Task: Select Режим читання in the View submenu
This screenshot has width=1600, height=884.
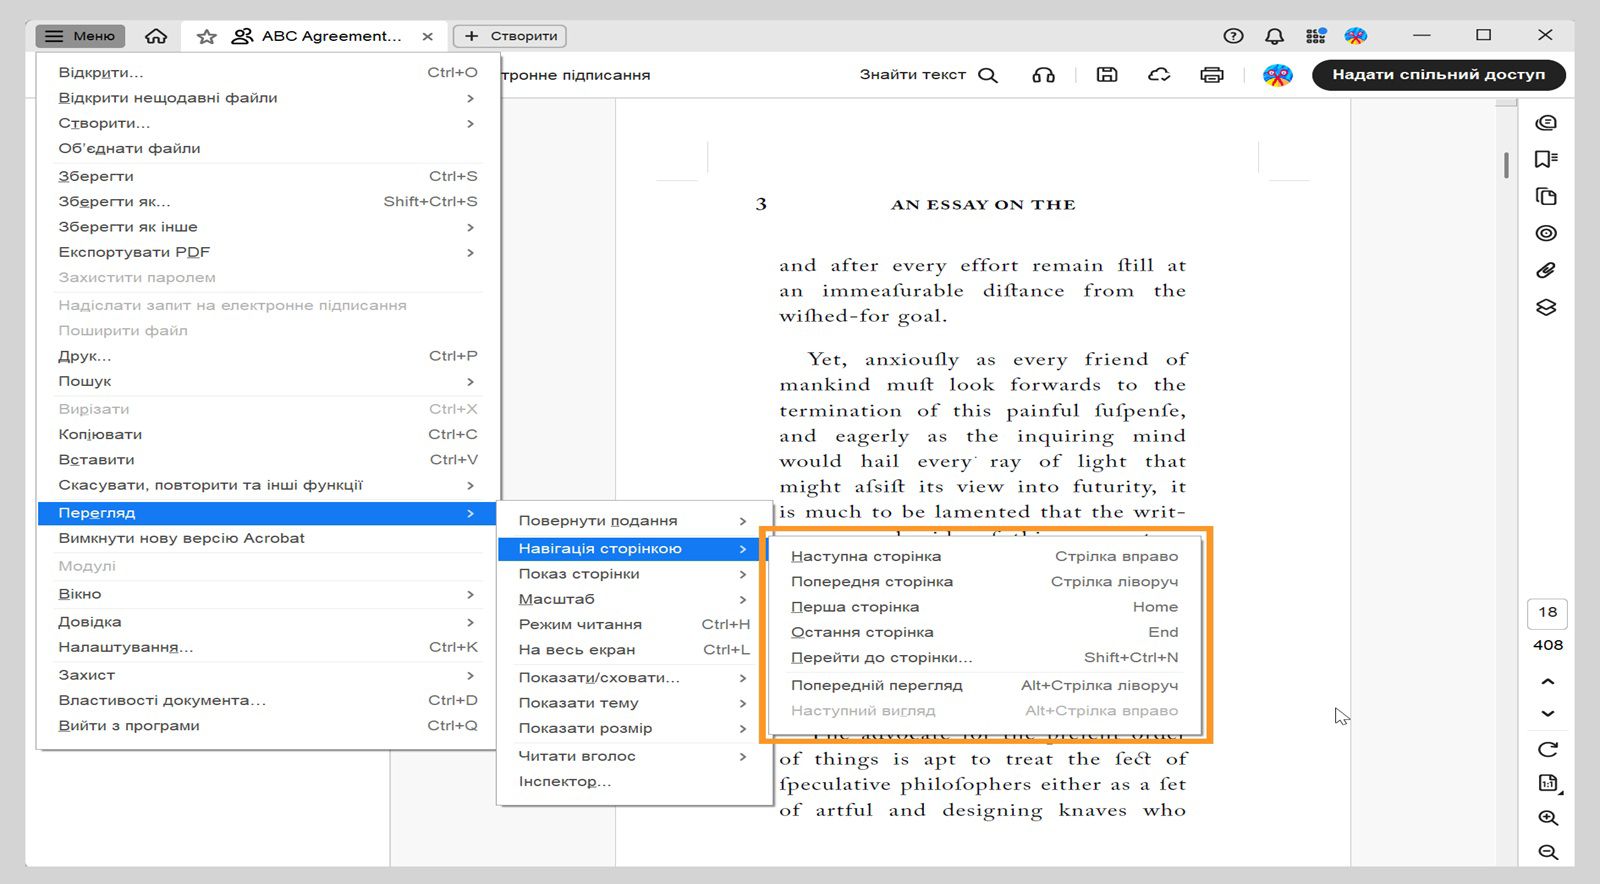Action: (x=635, y=624)
